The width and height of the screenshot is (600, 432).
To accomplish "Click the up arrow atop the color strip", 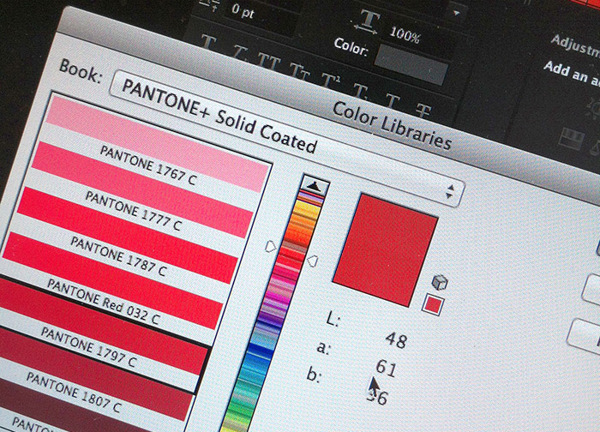I will tap(315, 186).
